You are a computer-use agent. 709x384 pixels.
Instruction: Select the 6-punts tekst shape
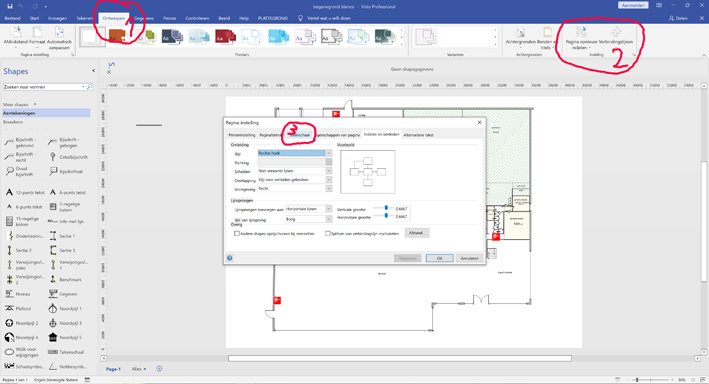24,207
